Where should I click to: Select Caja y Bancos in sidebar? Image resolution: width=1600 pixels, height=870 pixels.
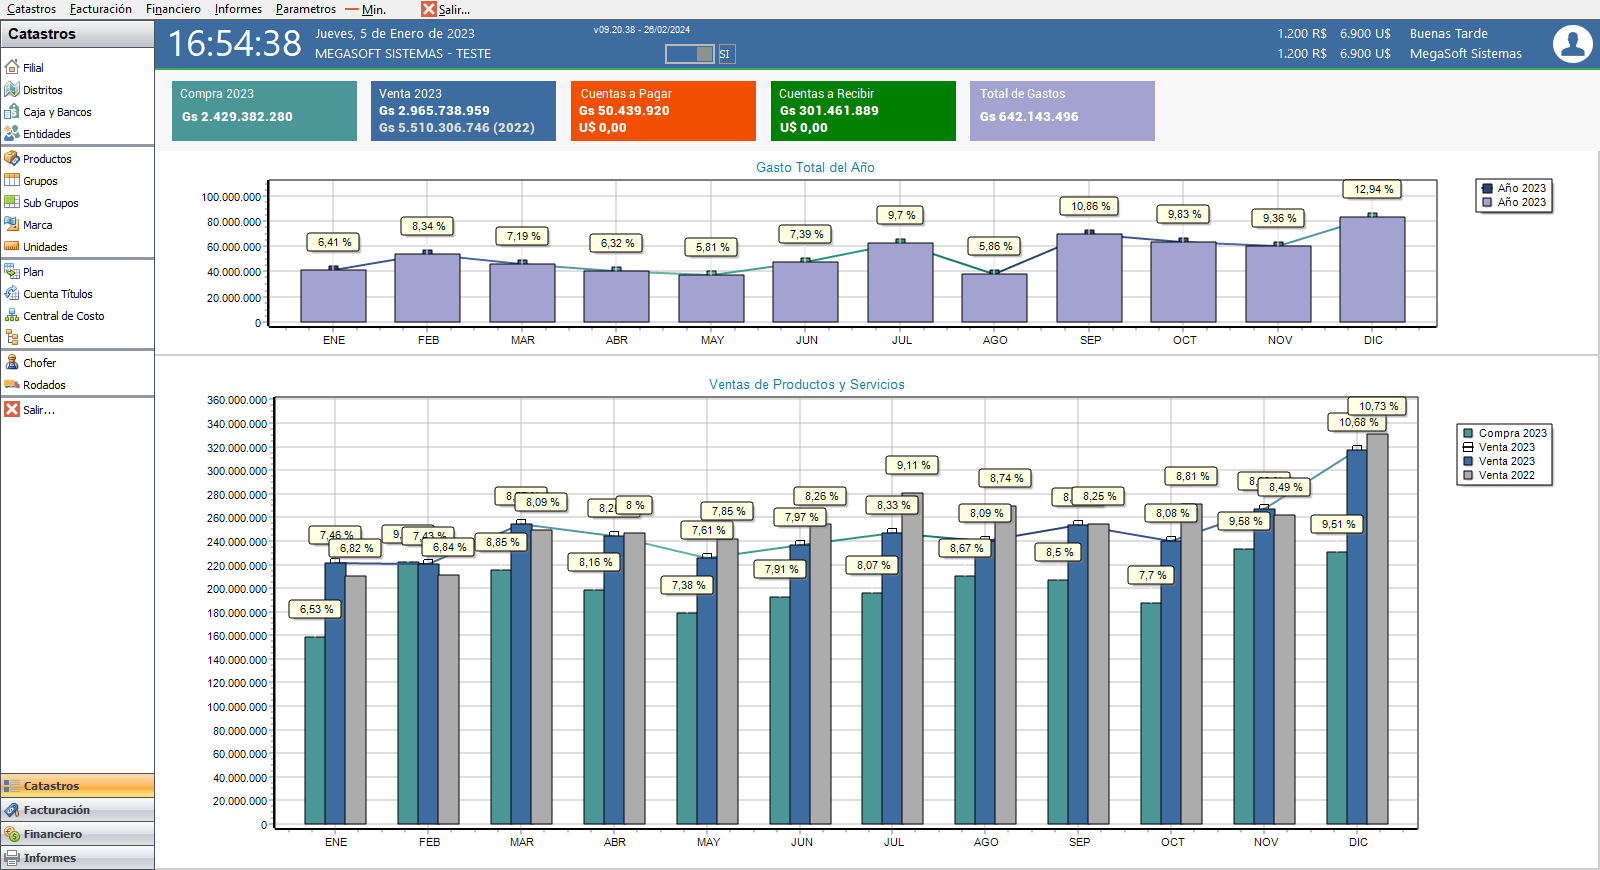click(48, 112)
